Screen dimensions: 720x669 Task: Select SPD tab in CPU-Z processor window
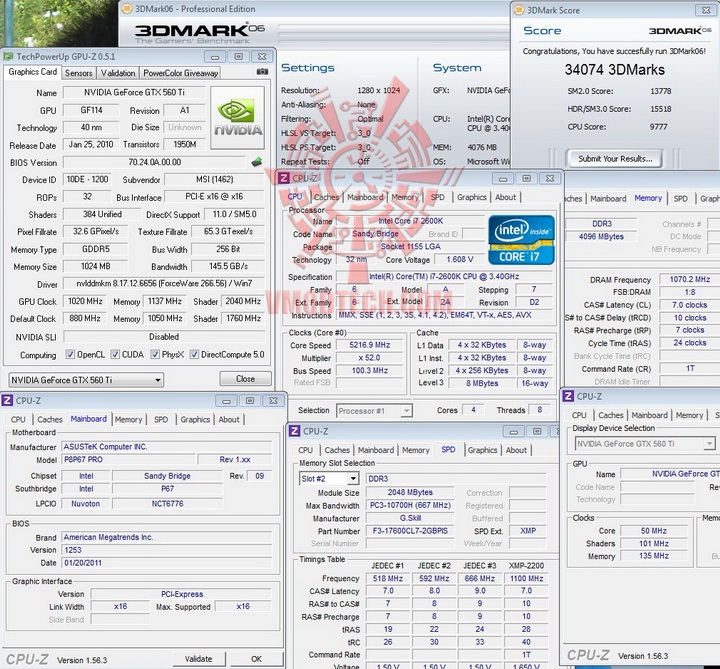point(438,197)
